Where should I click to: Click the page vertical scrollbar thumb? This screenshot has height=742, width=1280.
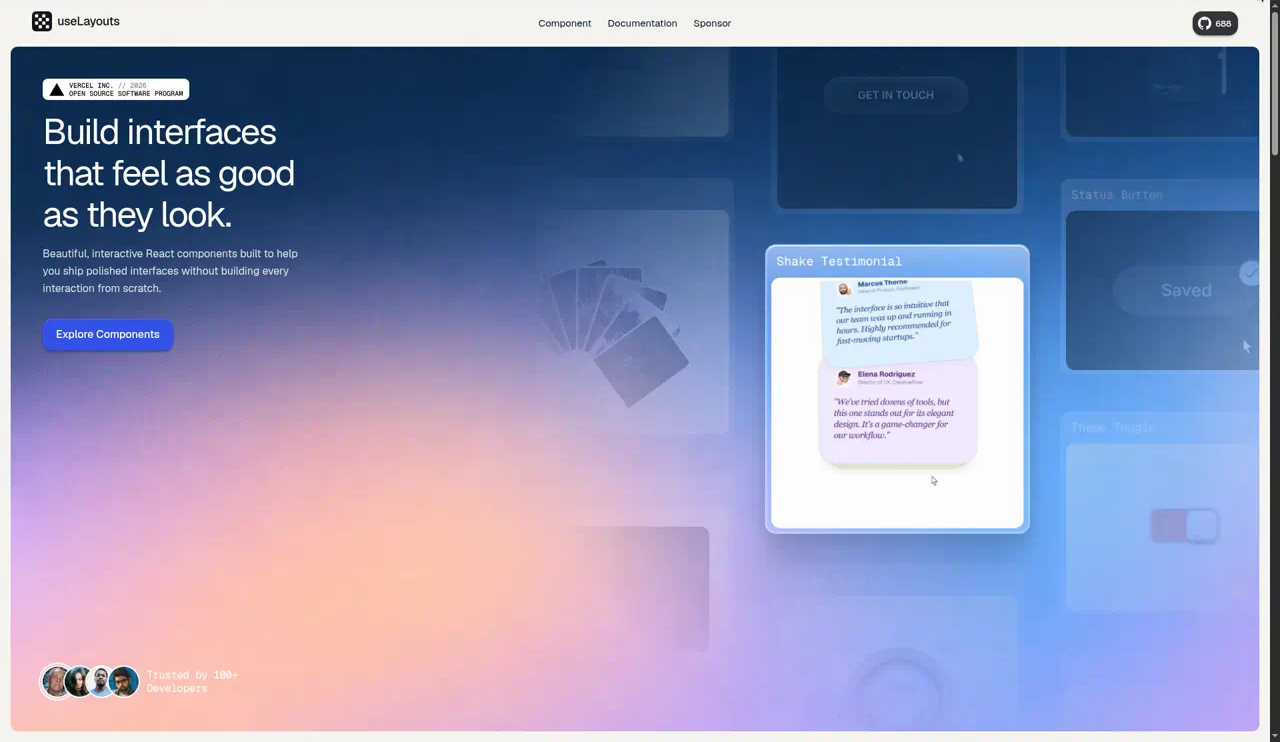[x=1274, y=85]
